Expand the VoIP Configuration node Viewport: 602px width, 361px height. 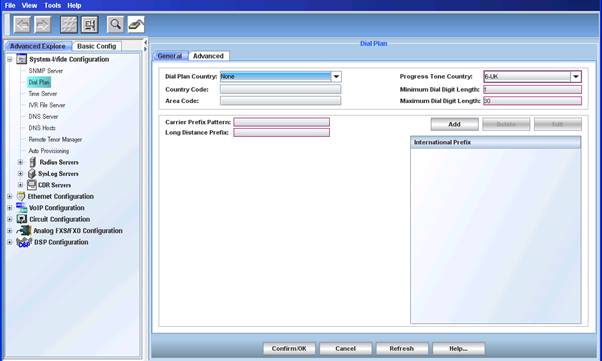click(x=10, y=208)
